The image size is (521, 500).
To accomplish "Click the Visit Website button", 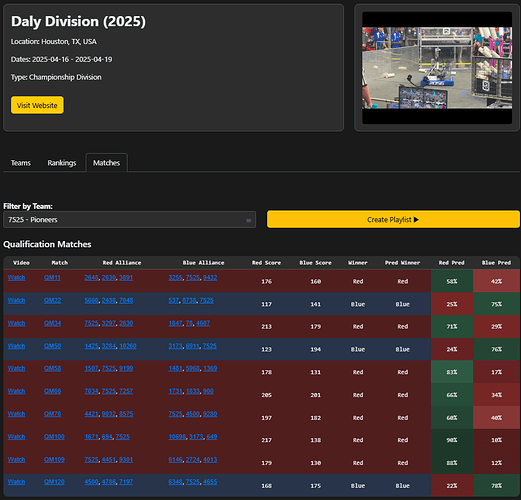I will (x=37, y=105).
